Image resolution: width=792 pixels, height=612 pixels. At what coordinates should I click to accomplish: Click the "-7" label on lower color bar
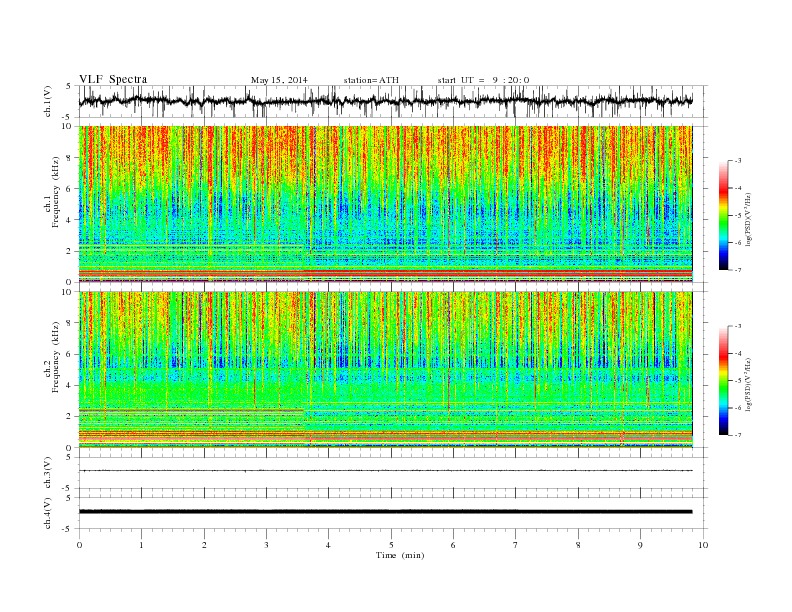pos(738,435)
